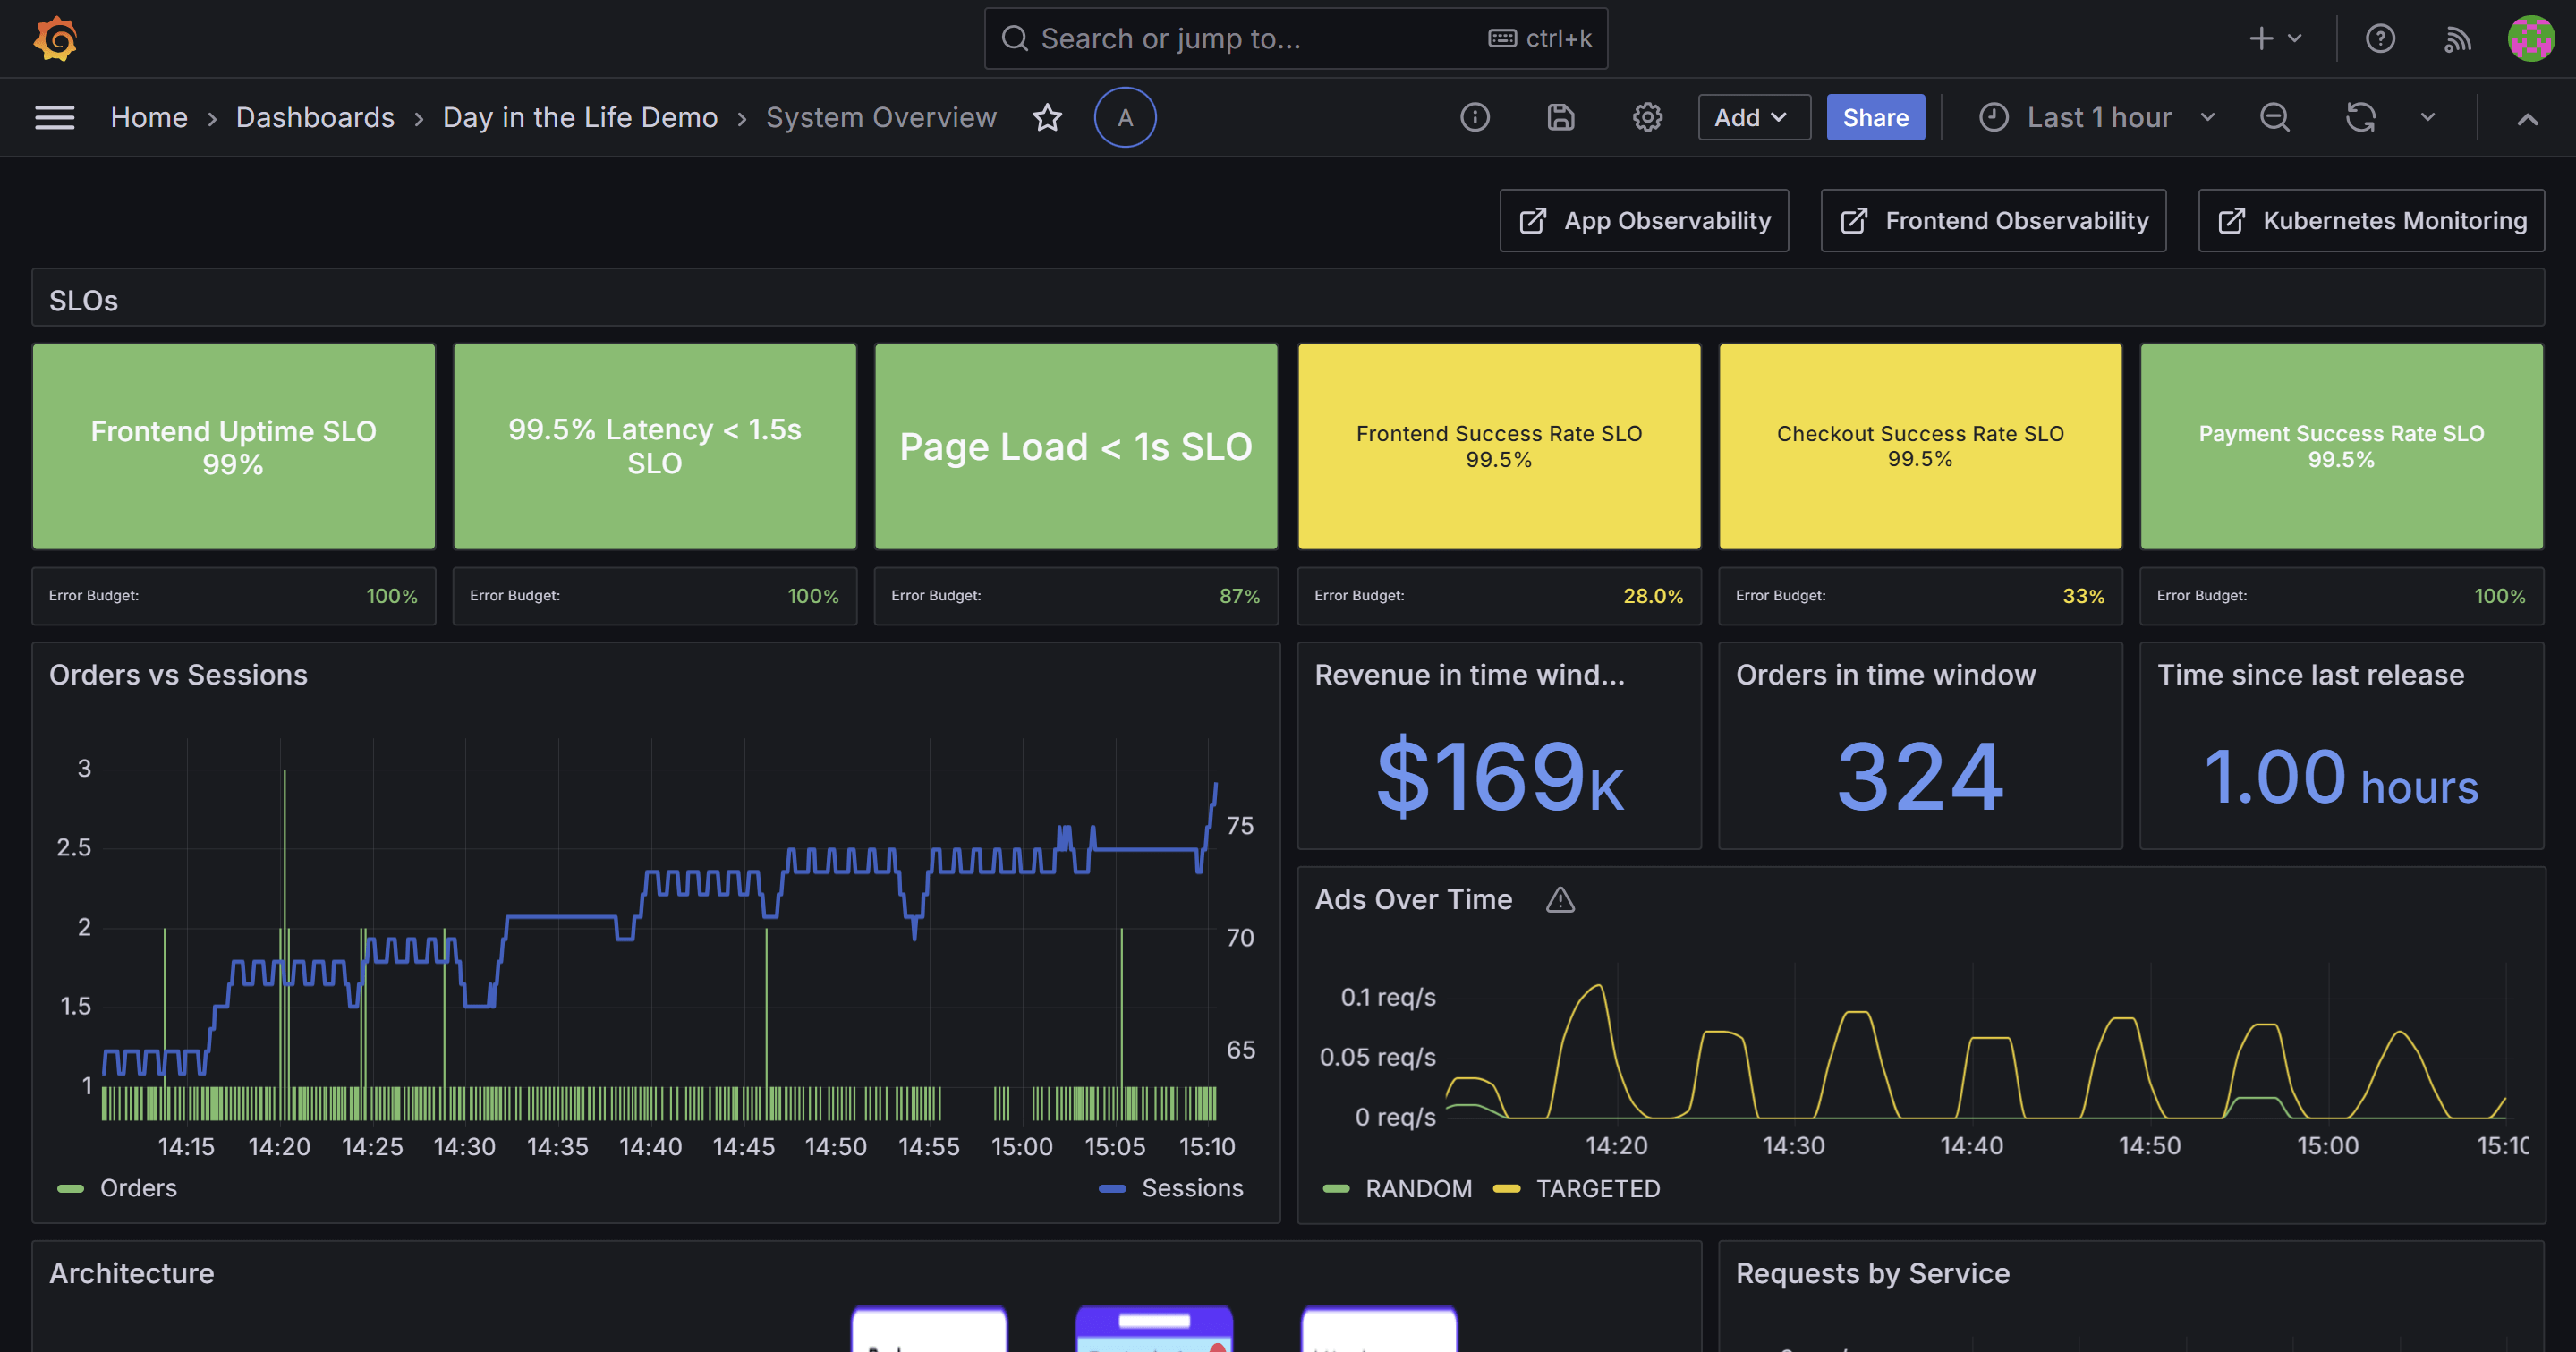Image resolution: width=2576 pixels, height=1352 pixels.
Task: Go to Dashboards breadcrumb
Action: tap(315, 118)
